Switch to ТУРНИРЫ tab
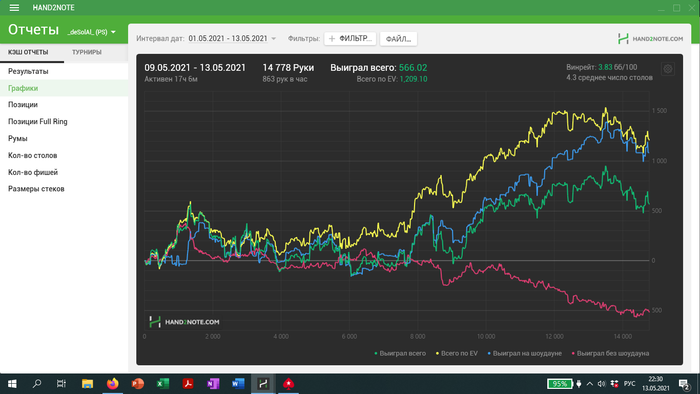 (87, 52)
